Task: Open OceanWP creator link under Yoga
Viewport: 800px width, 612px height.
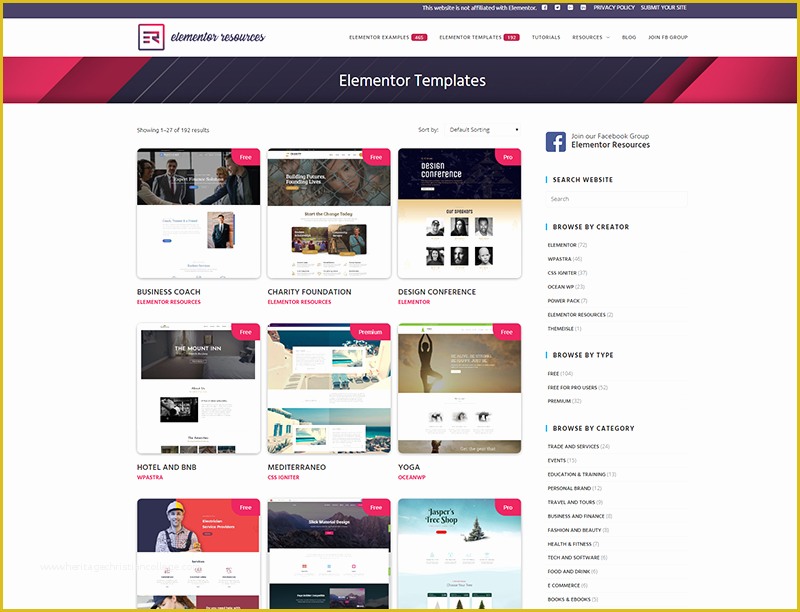Action: point(411,478)
